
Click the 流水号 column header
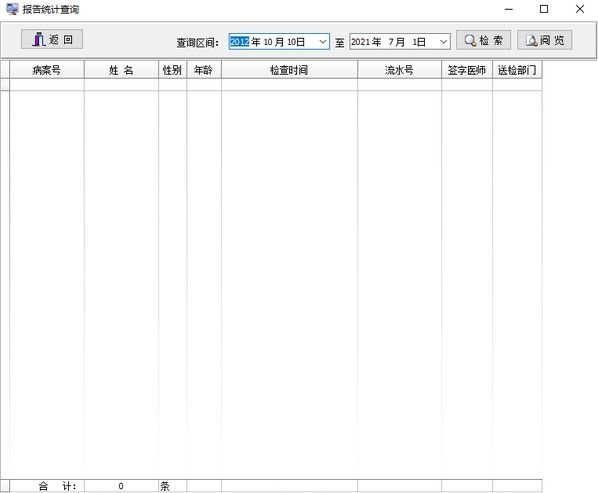[x=400, y=70]
